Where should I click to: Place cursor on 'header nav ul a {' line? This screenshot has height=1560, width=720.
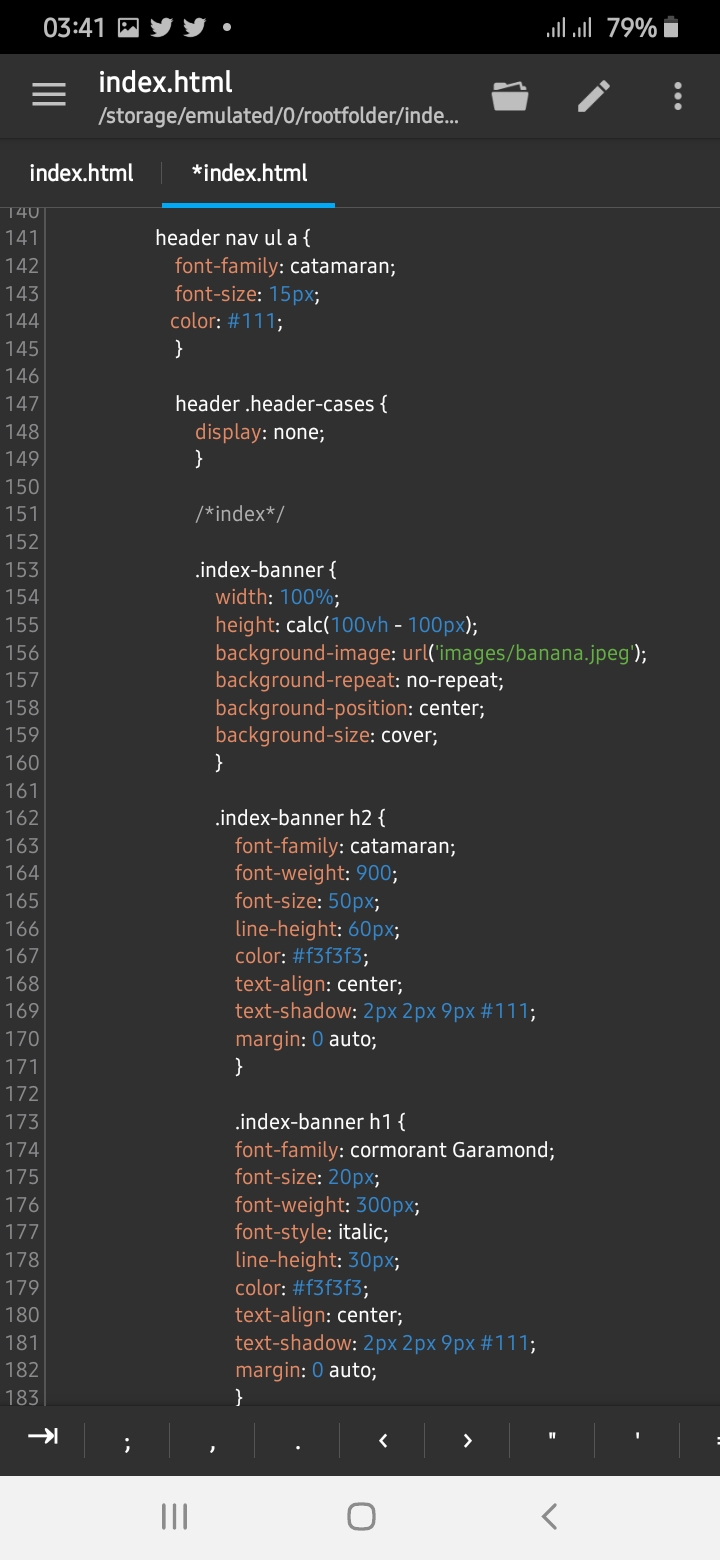click(x=234, y=238)
